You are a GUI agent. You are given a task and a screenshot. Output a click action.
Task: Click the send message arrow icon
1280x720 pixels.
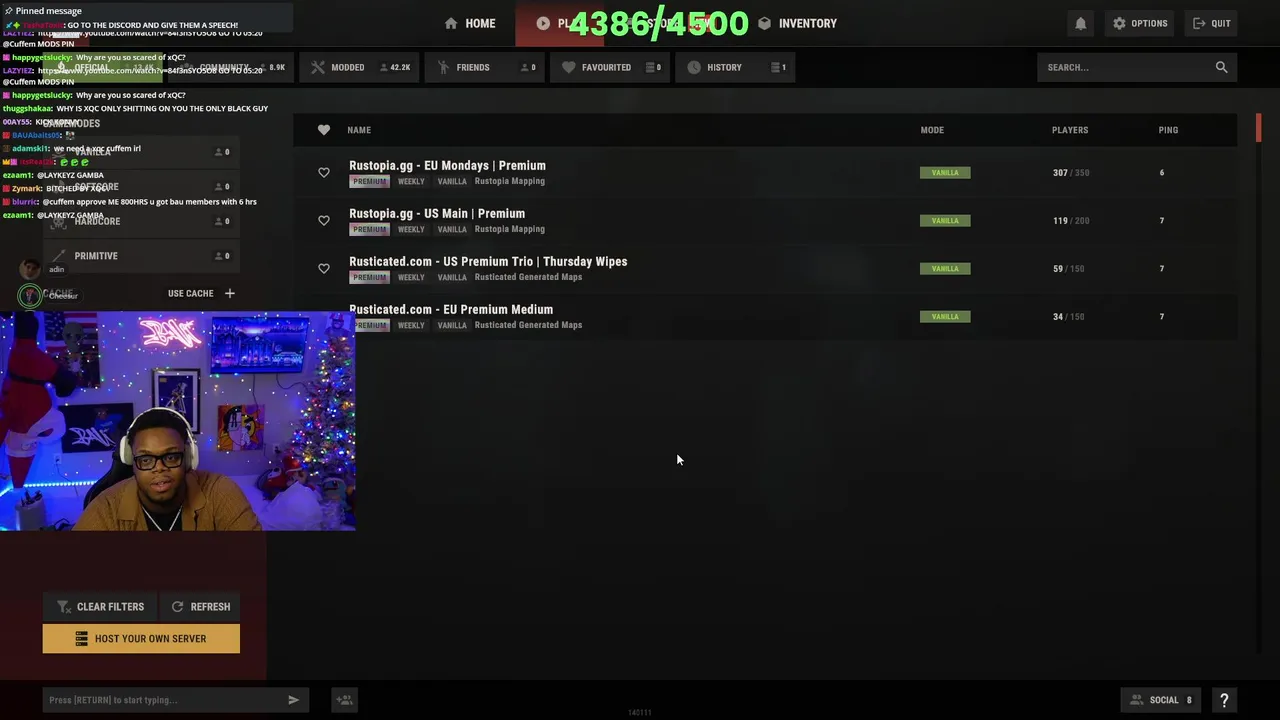click(x=294, y=700)
